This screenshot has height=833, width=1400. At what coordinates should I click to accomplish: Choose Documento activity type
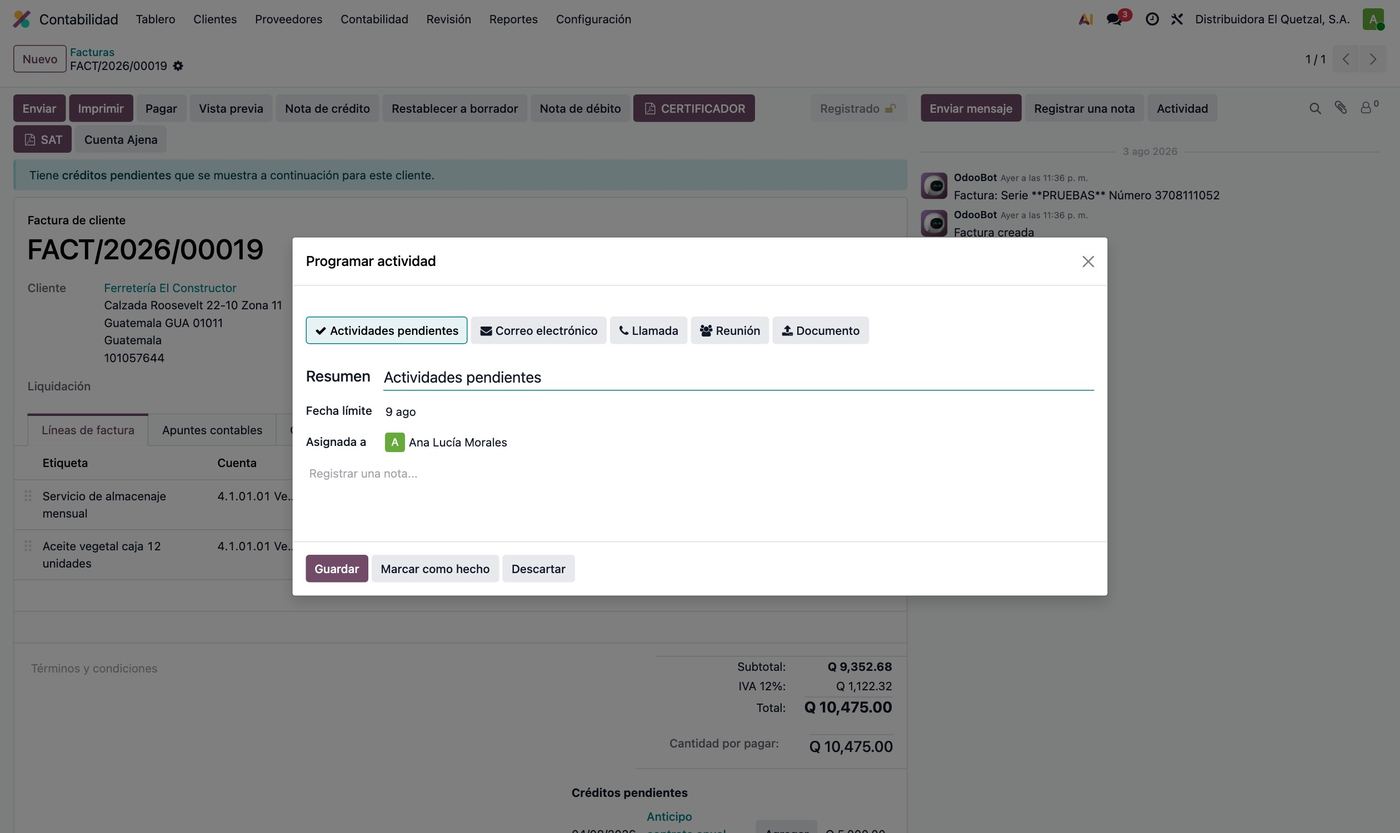point(821,331)
